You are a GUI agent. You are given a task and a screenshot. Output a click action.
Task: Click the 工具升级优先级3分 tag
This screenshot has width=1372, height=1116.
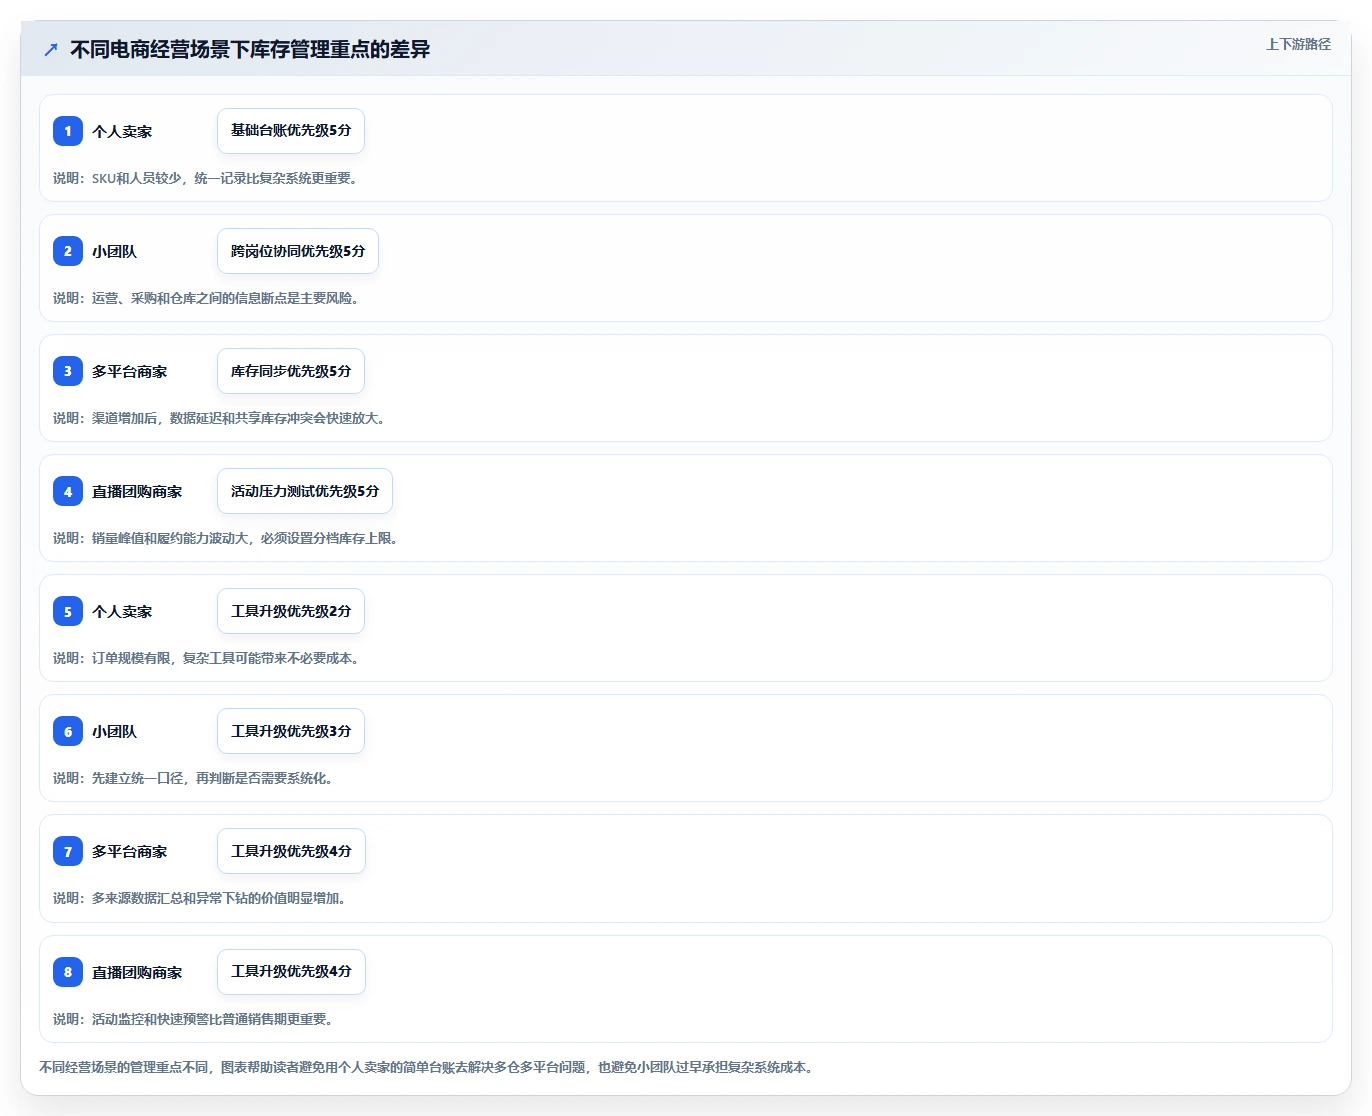coord(291,731)
